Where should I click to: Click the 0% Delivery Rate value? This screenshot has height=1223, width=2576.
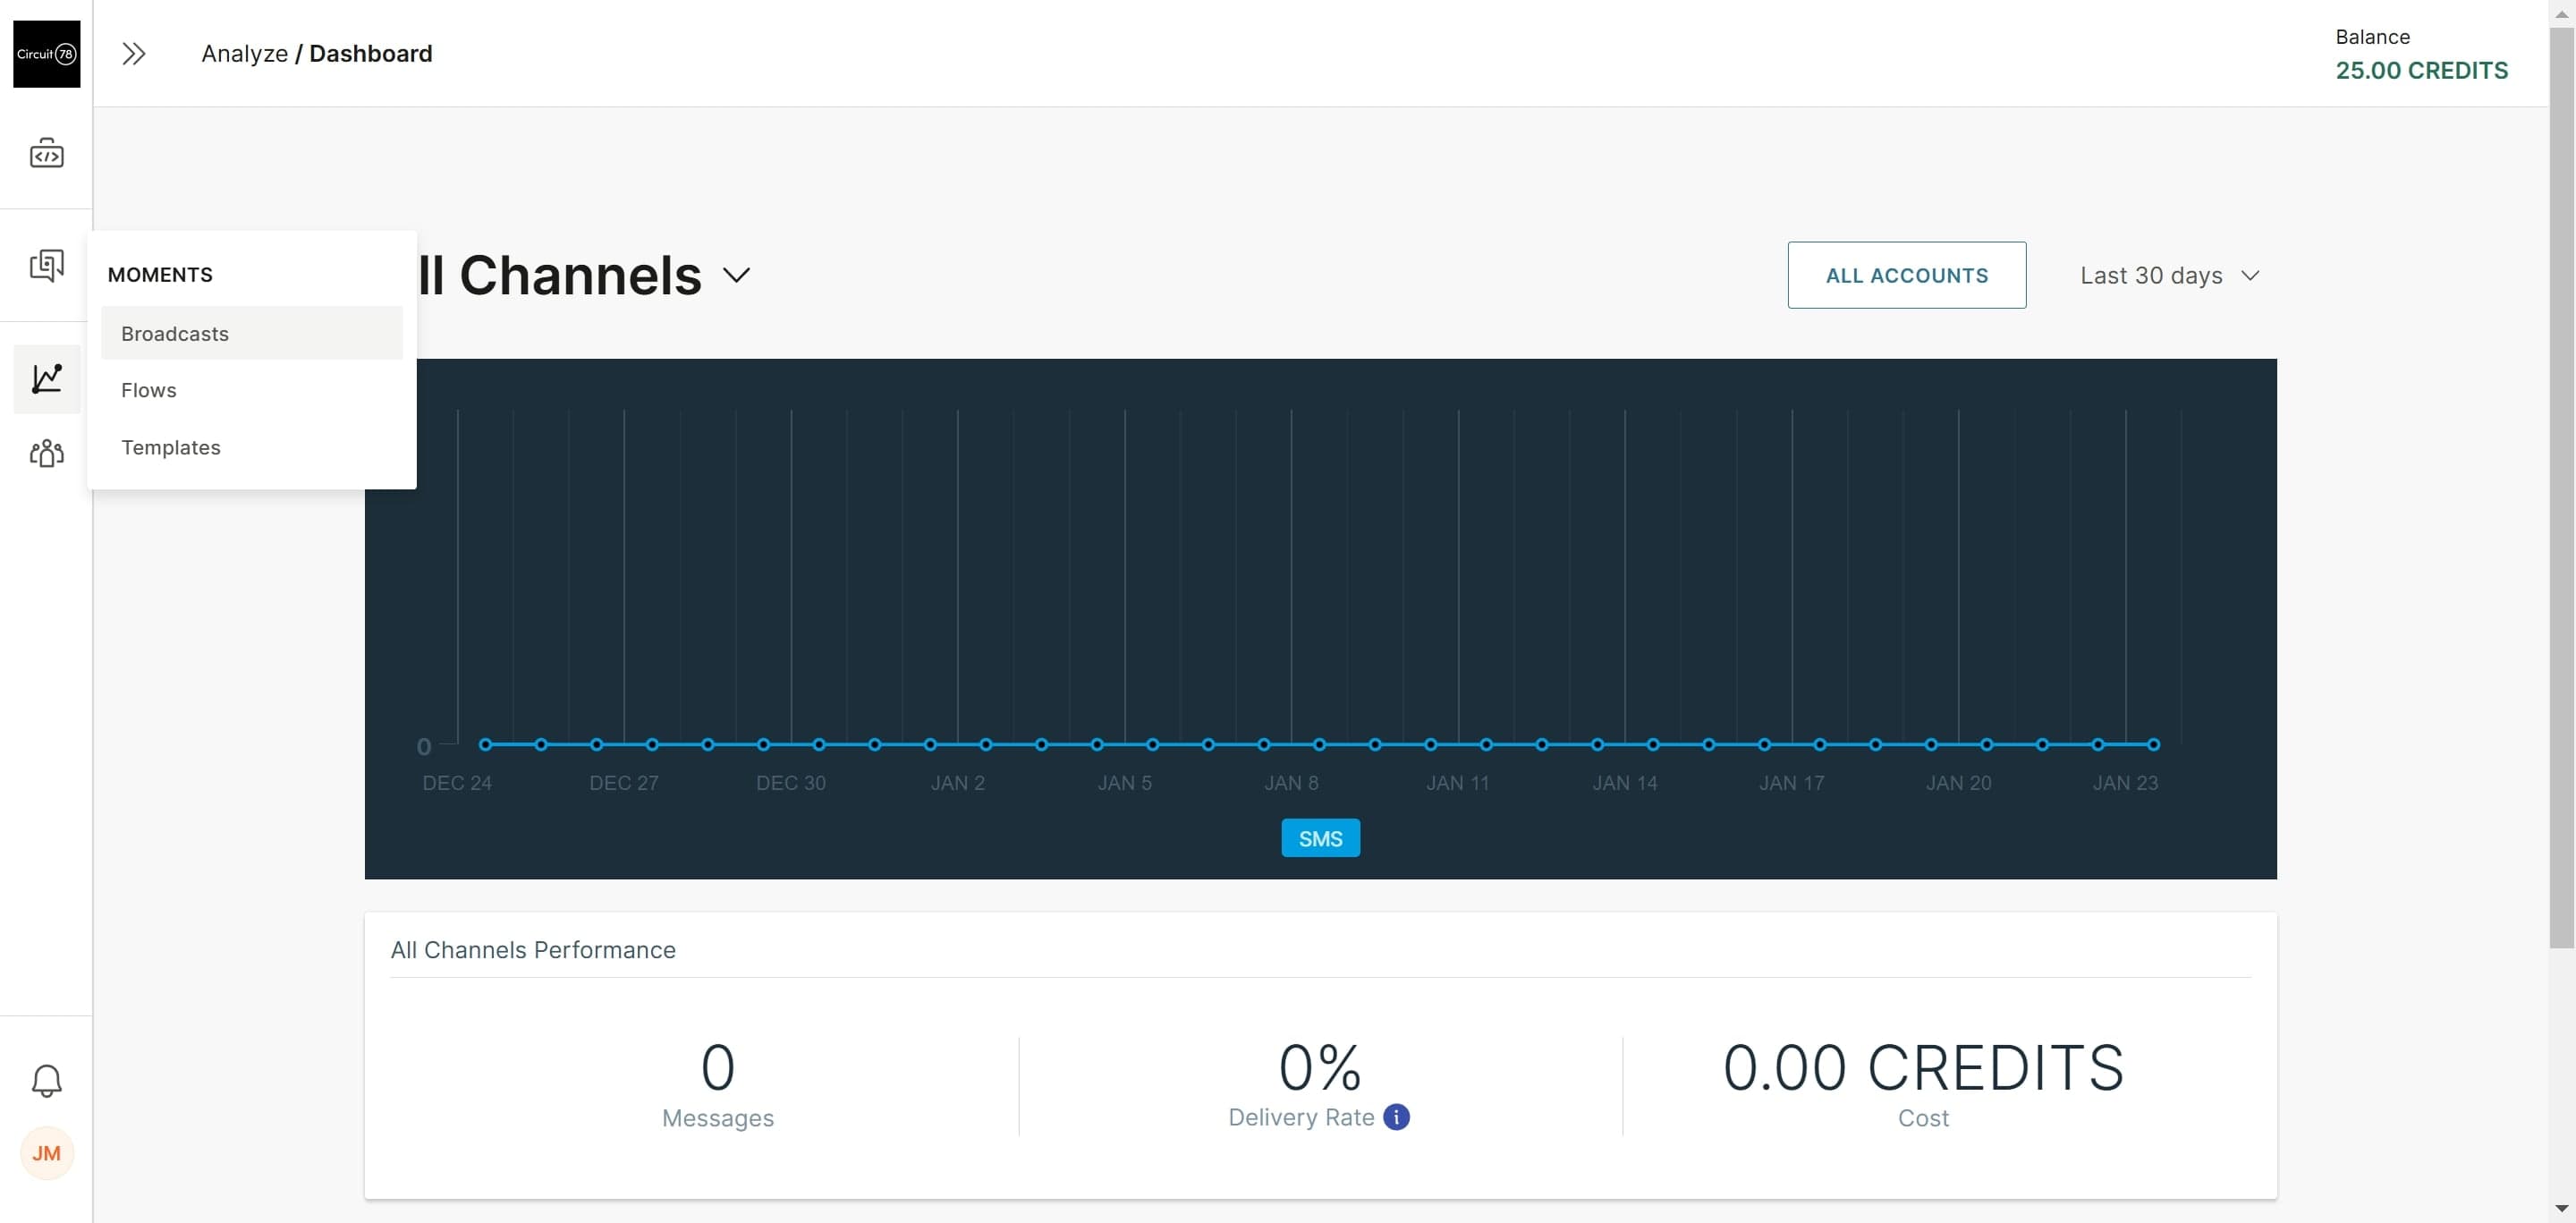point(1320,1067)
